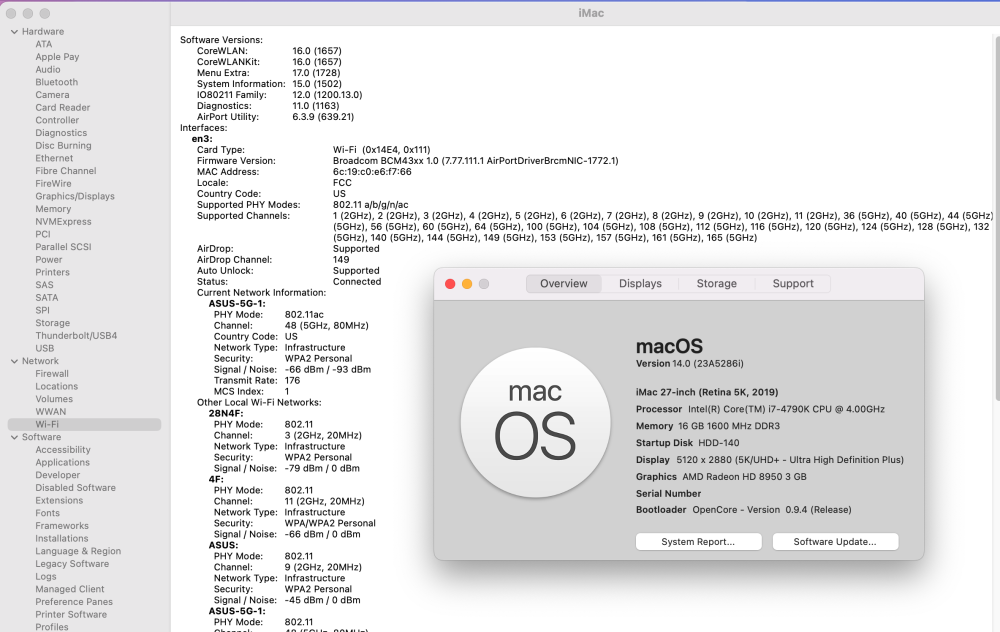Select Printer Software in the sidebar
The height and width of the screenshot is (632, 1000).
[x=71, y=615]
